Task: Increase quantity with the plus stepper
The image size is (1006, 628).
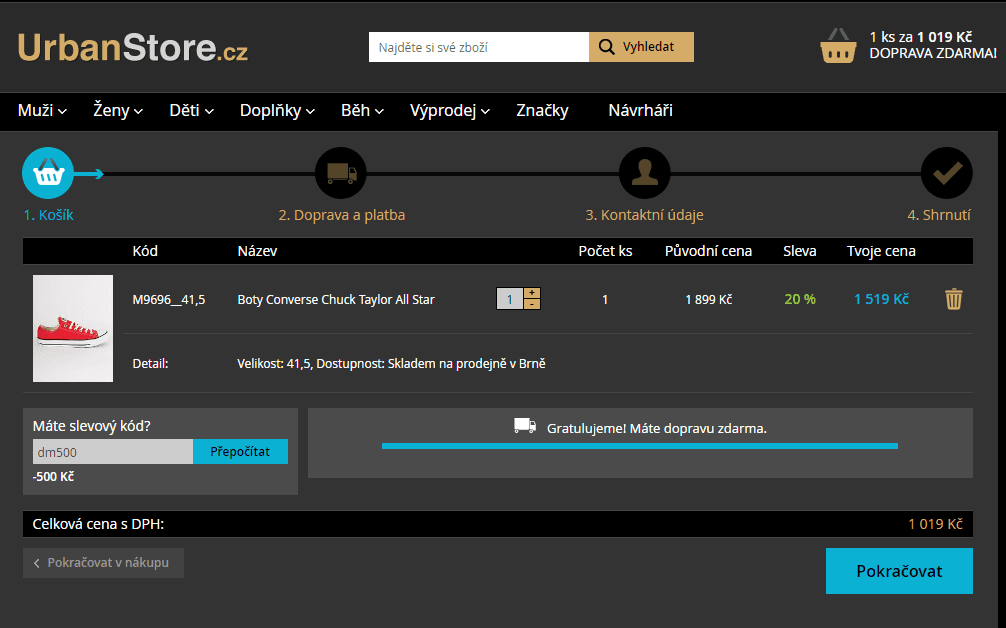Action: [x=532, y=293]
